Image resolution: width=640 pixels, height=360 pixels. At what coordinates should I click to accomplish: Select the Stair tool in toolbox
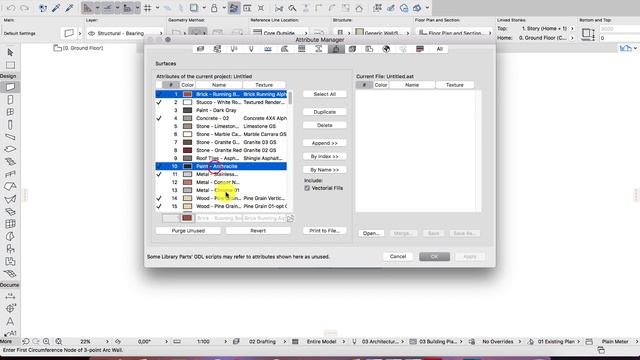10,162
